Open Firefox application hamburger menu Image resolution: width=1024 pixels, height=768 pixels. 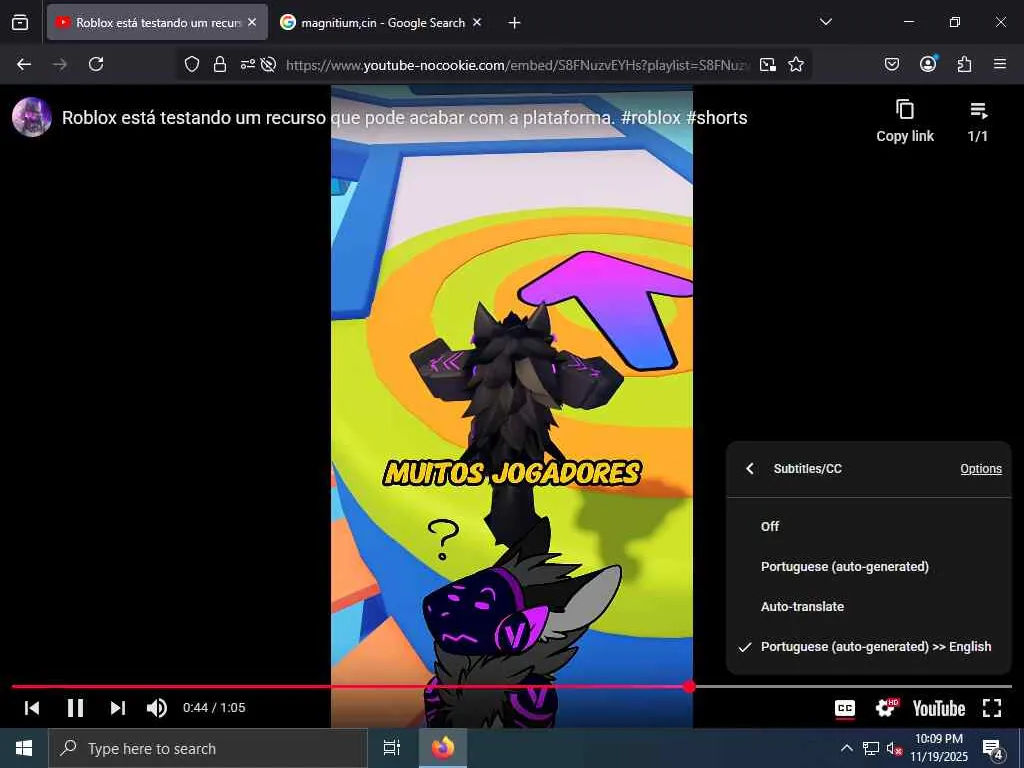point(1000,64)
